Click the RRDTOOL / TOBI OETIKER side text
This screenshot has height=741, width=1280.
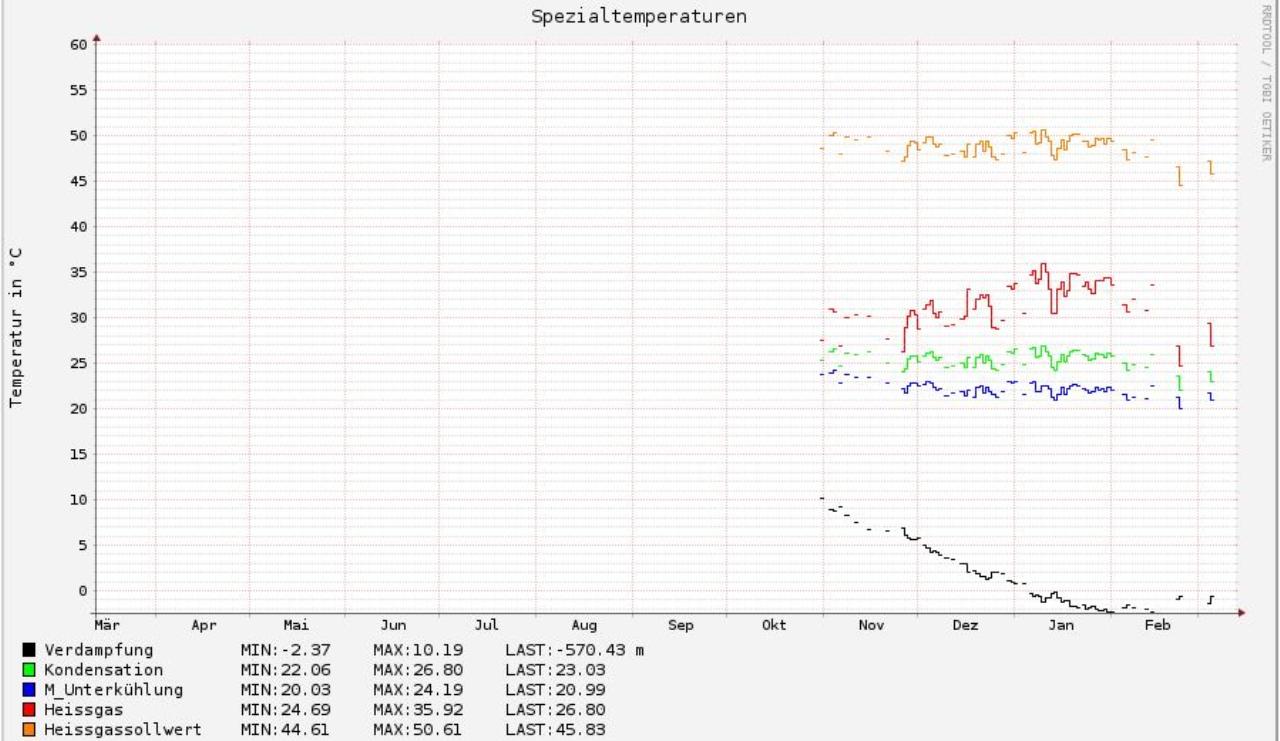[1268, 82]
